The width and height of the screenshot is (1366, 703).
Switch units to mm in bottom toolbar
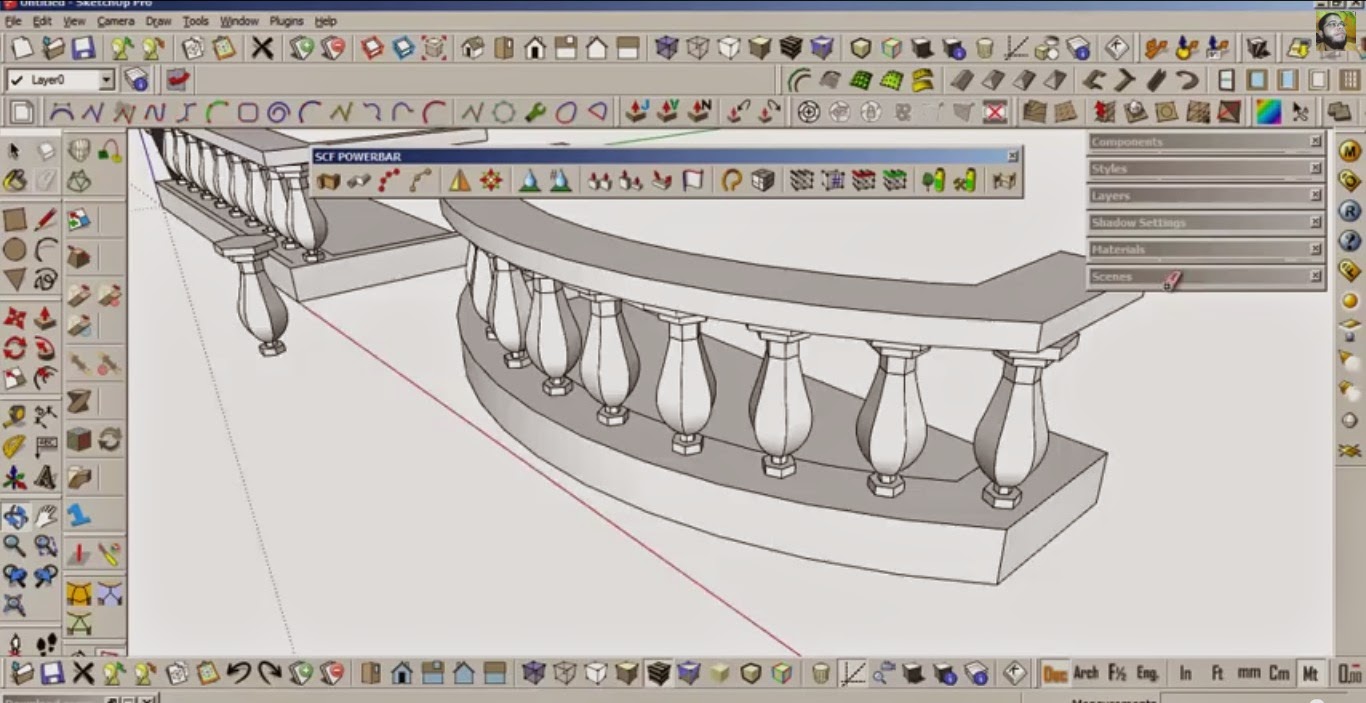[x=1248, y=674]
